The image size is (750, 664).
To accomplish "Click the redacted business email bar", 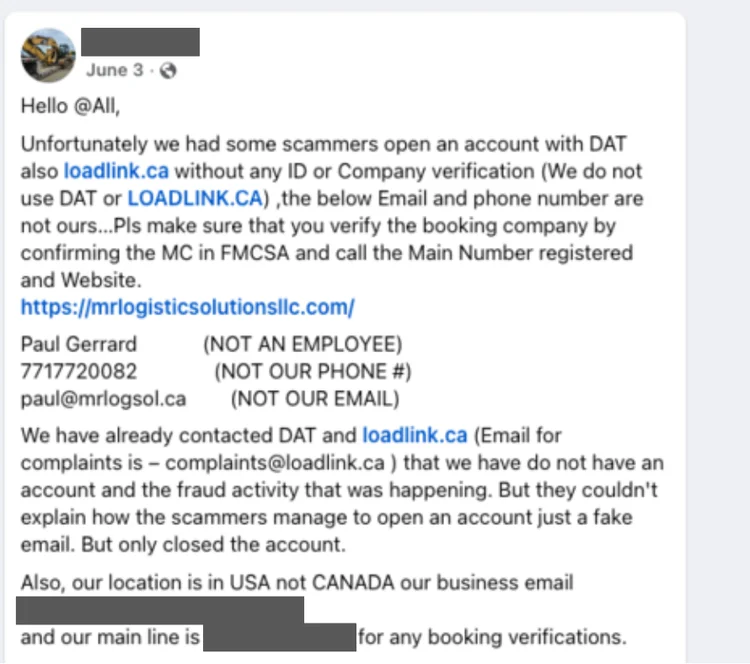I will pos(160,609).
